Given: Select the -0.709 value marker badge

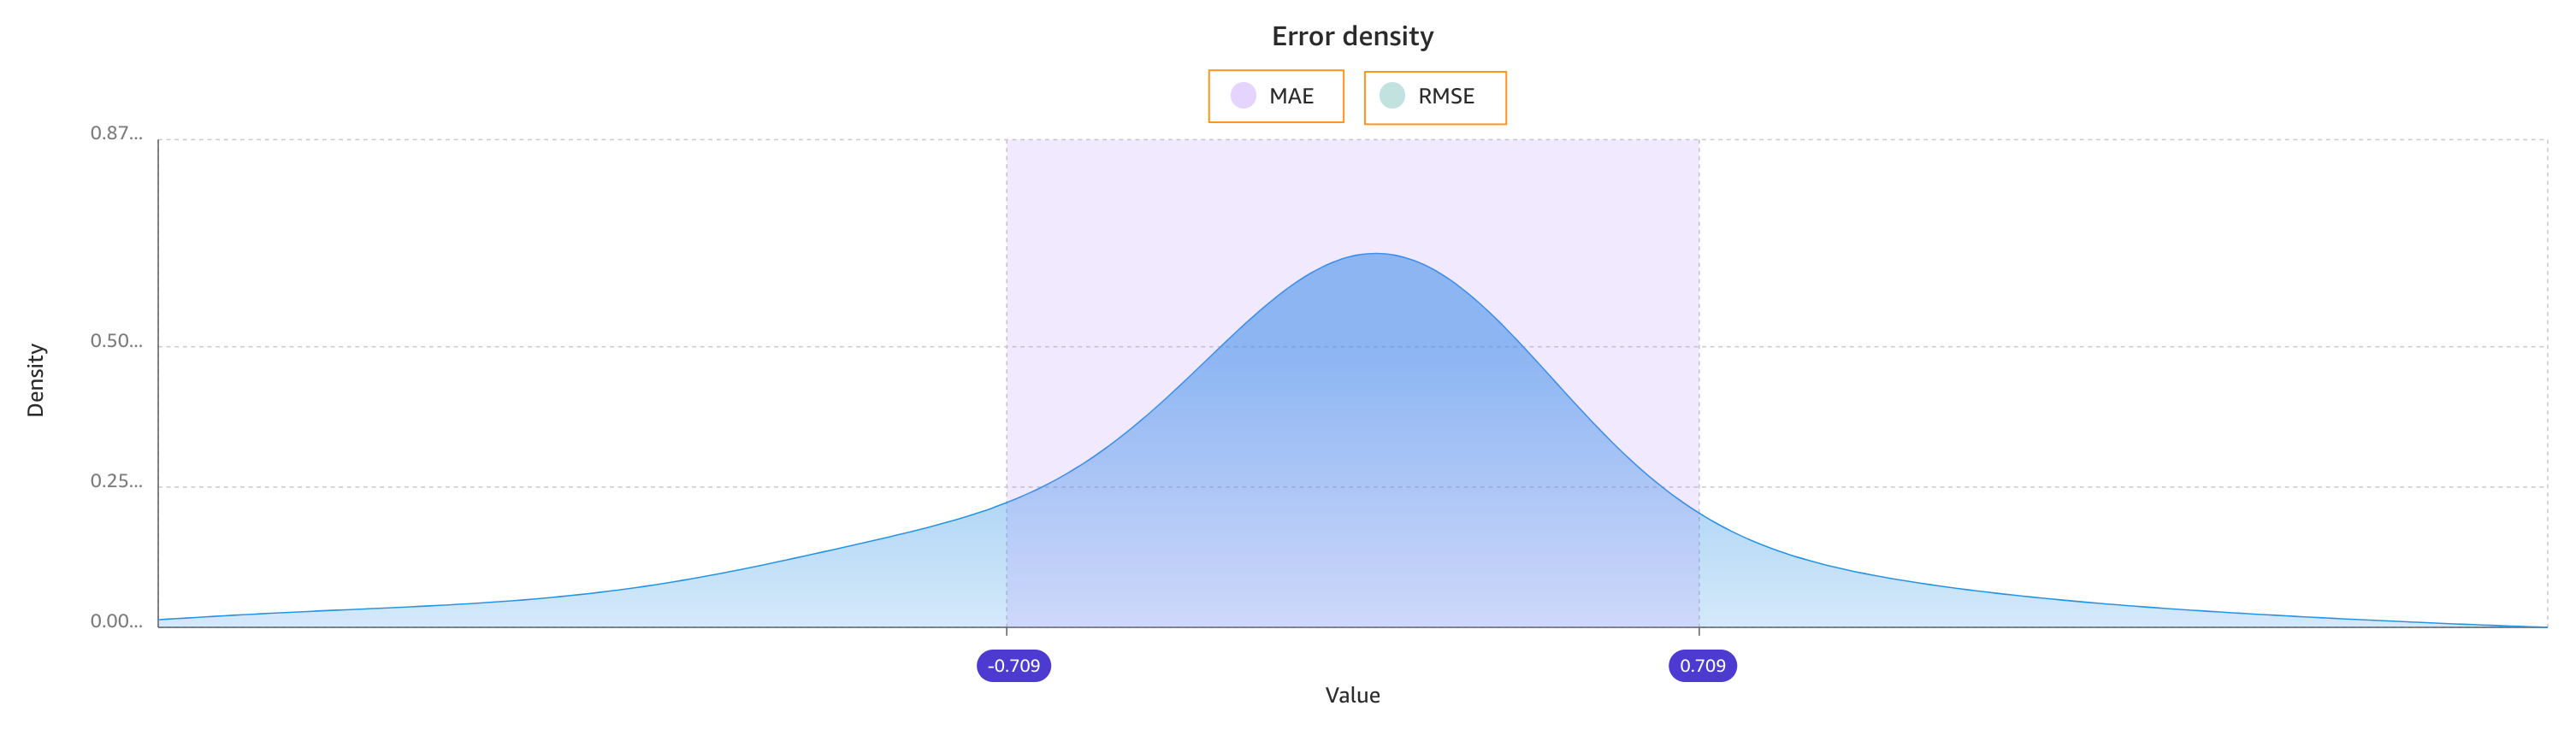Looking at the screenshot, I should pos(1013,665).
